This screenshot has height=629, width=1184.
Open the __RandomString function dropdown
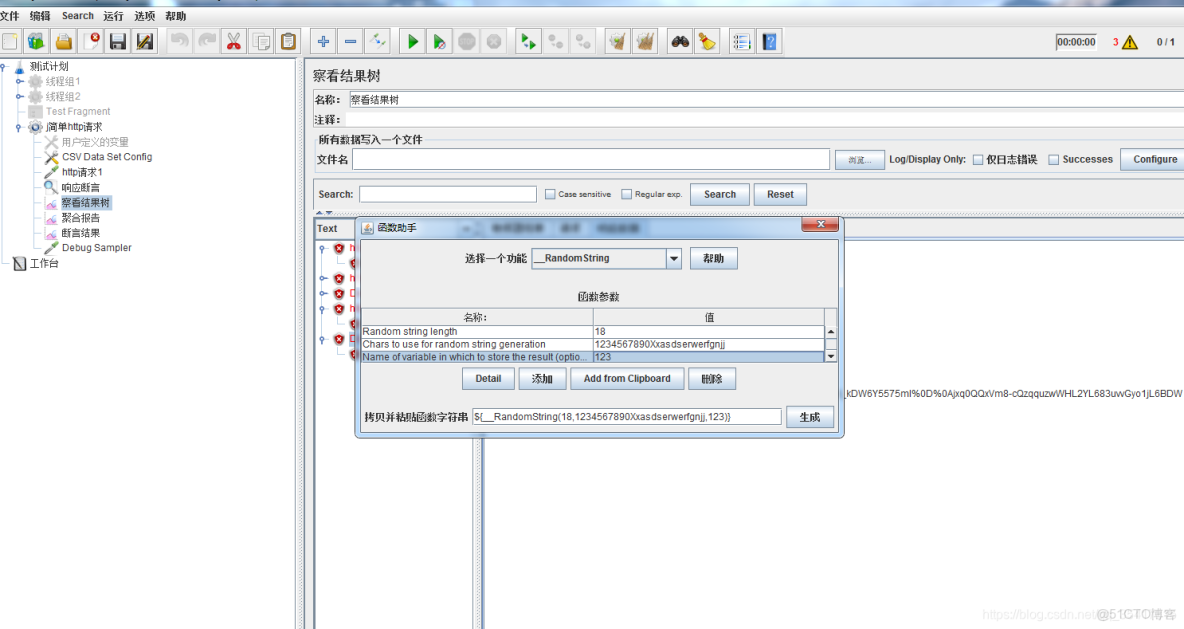pyautogui.click(x=675, y=258)
